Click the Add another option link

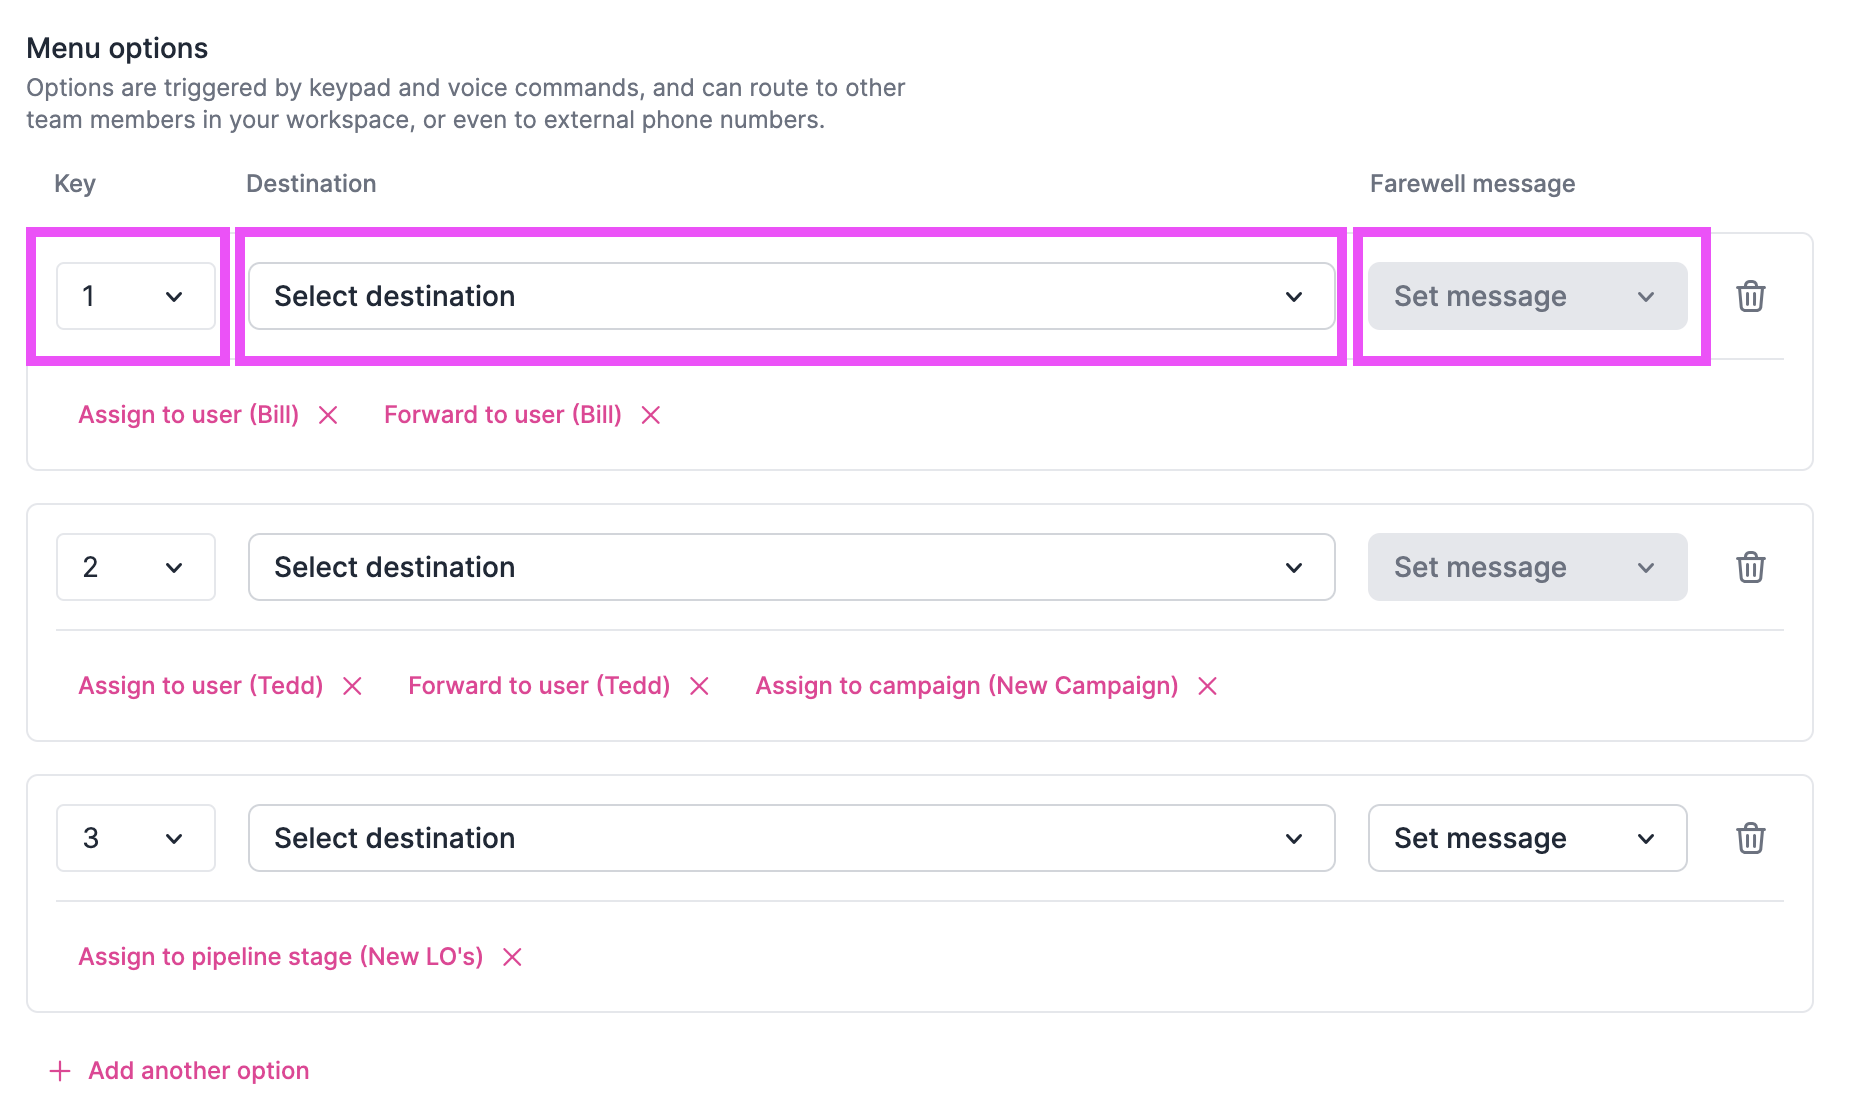(x=198, y=1070)
